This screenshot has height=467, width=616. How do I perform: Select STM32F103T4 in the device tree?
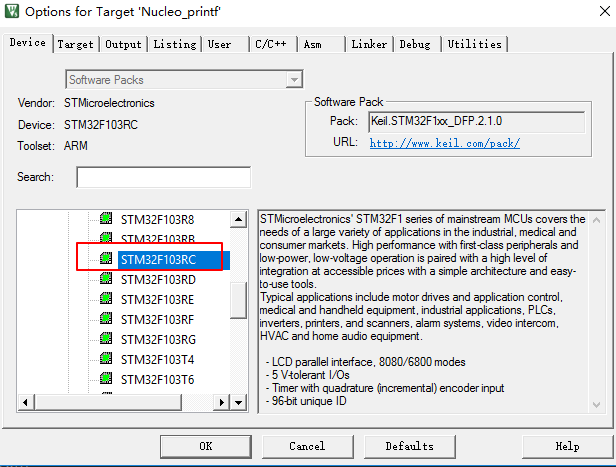tap(158, 360)
